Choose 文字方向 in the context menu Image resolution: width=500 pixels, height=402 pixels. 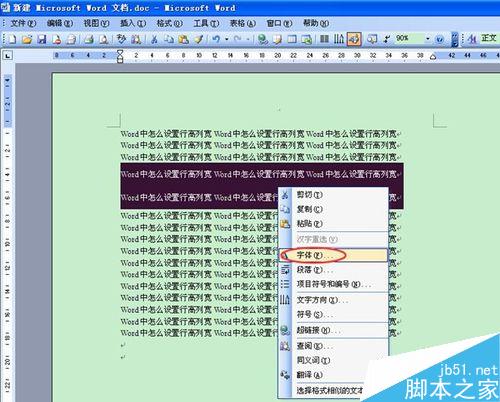pos(333,300)
